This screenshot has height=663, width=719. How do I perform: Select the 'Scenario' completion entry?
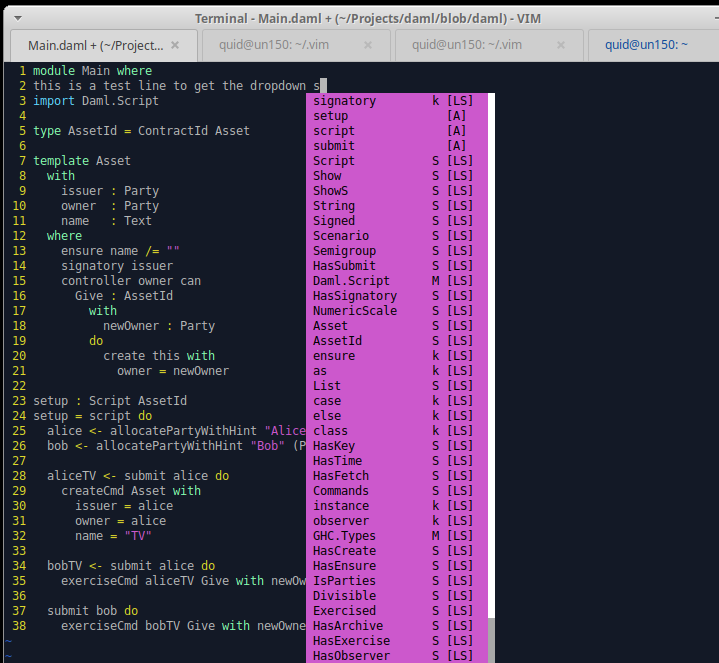[341, 236]
